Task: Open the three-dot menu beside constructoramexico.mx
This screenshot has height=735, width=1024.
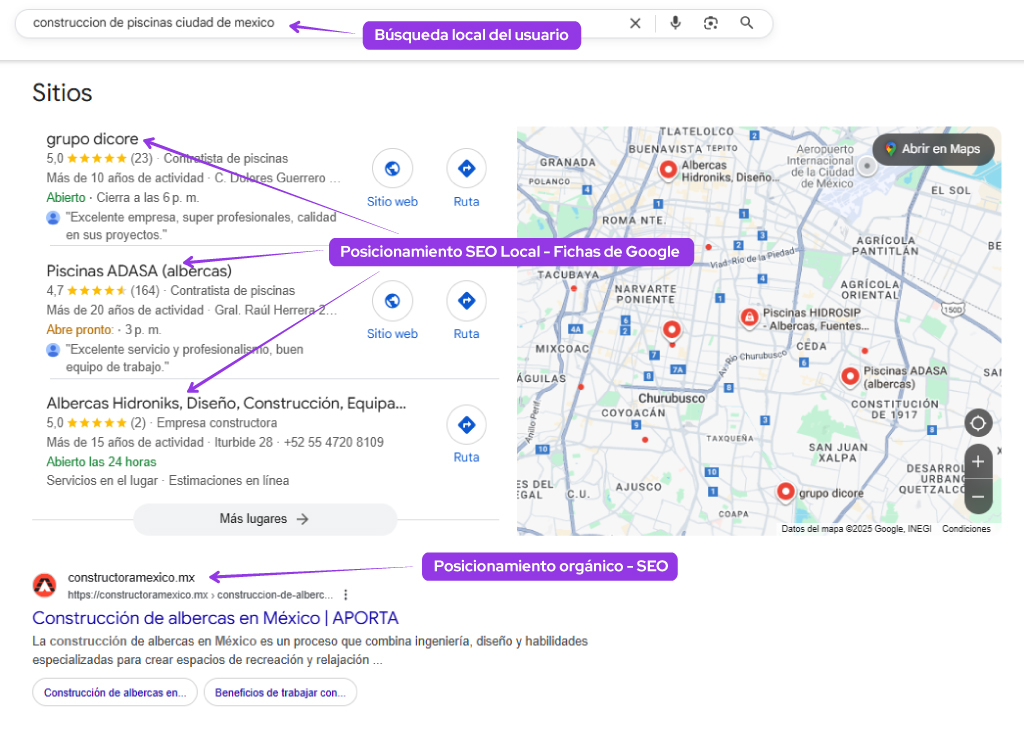Action: pyautogui.click(x=345, y=594)
